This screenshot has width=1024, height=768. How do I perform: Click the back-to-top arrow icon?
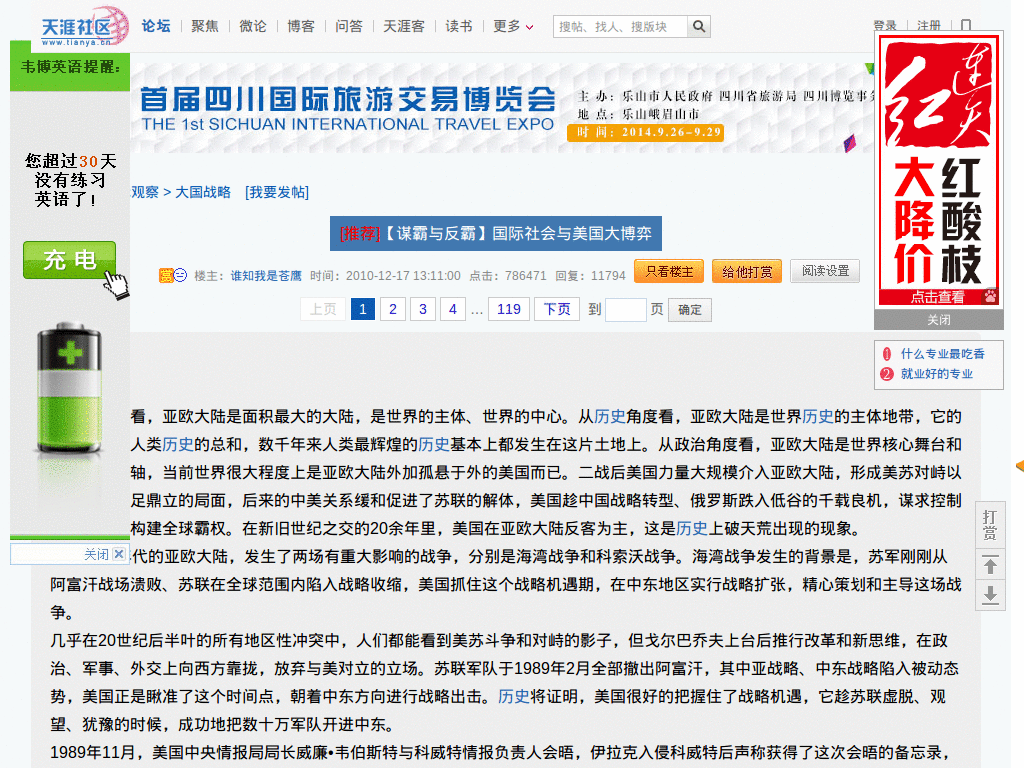click(989, 565)
